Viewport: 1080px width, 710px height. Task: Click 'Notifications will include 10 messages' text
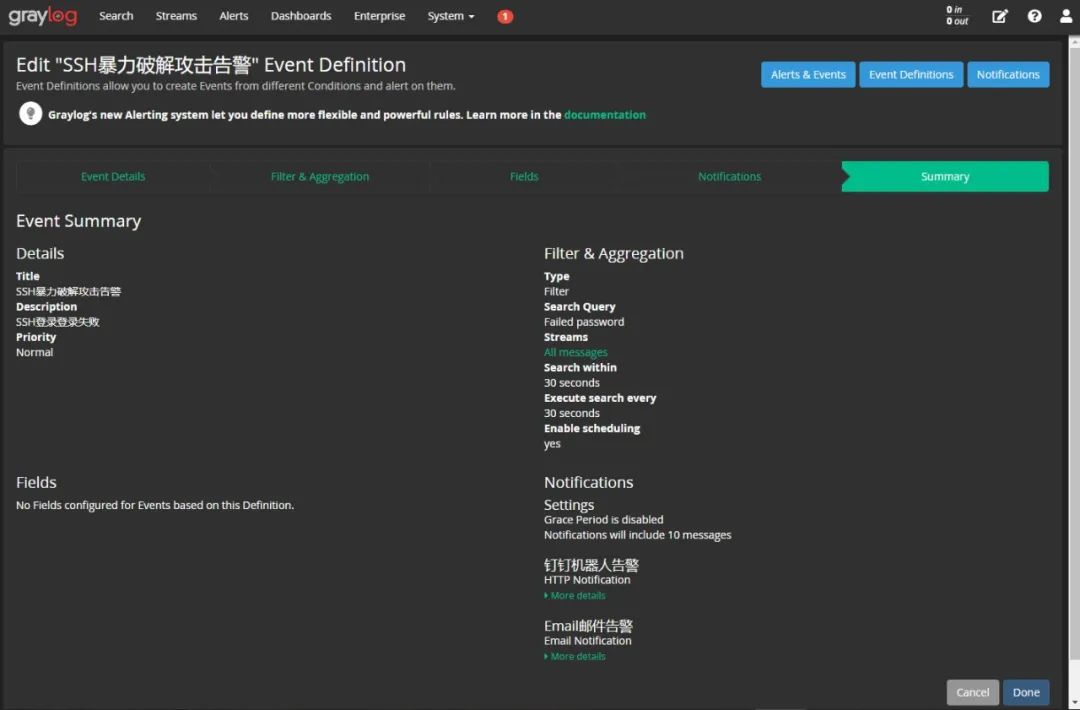coord(638,534)
